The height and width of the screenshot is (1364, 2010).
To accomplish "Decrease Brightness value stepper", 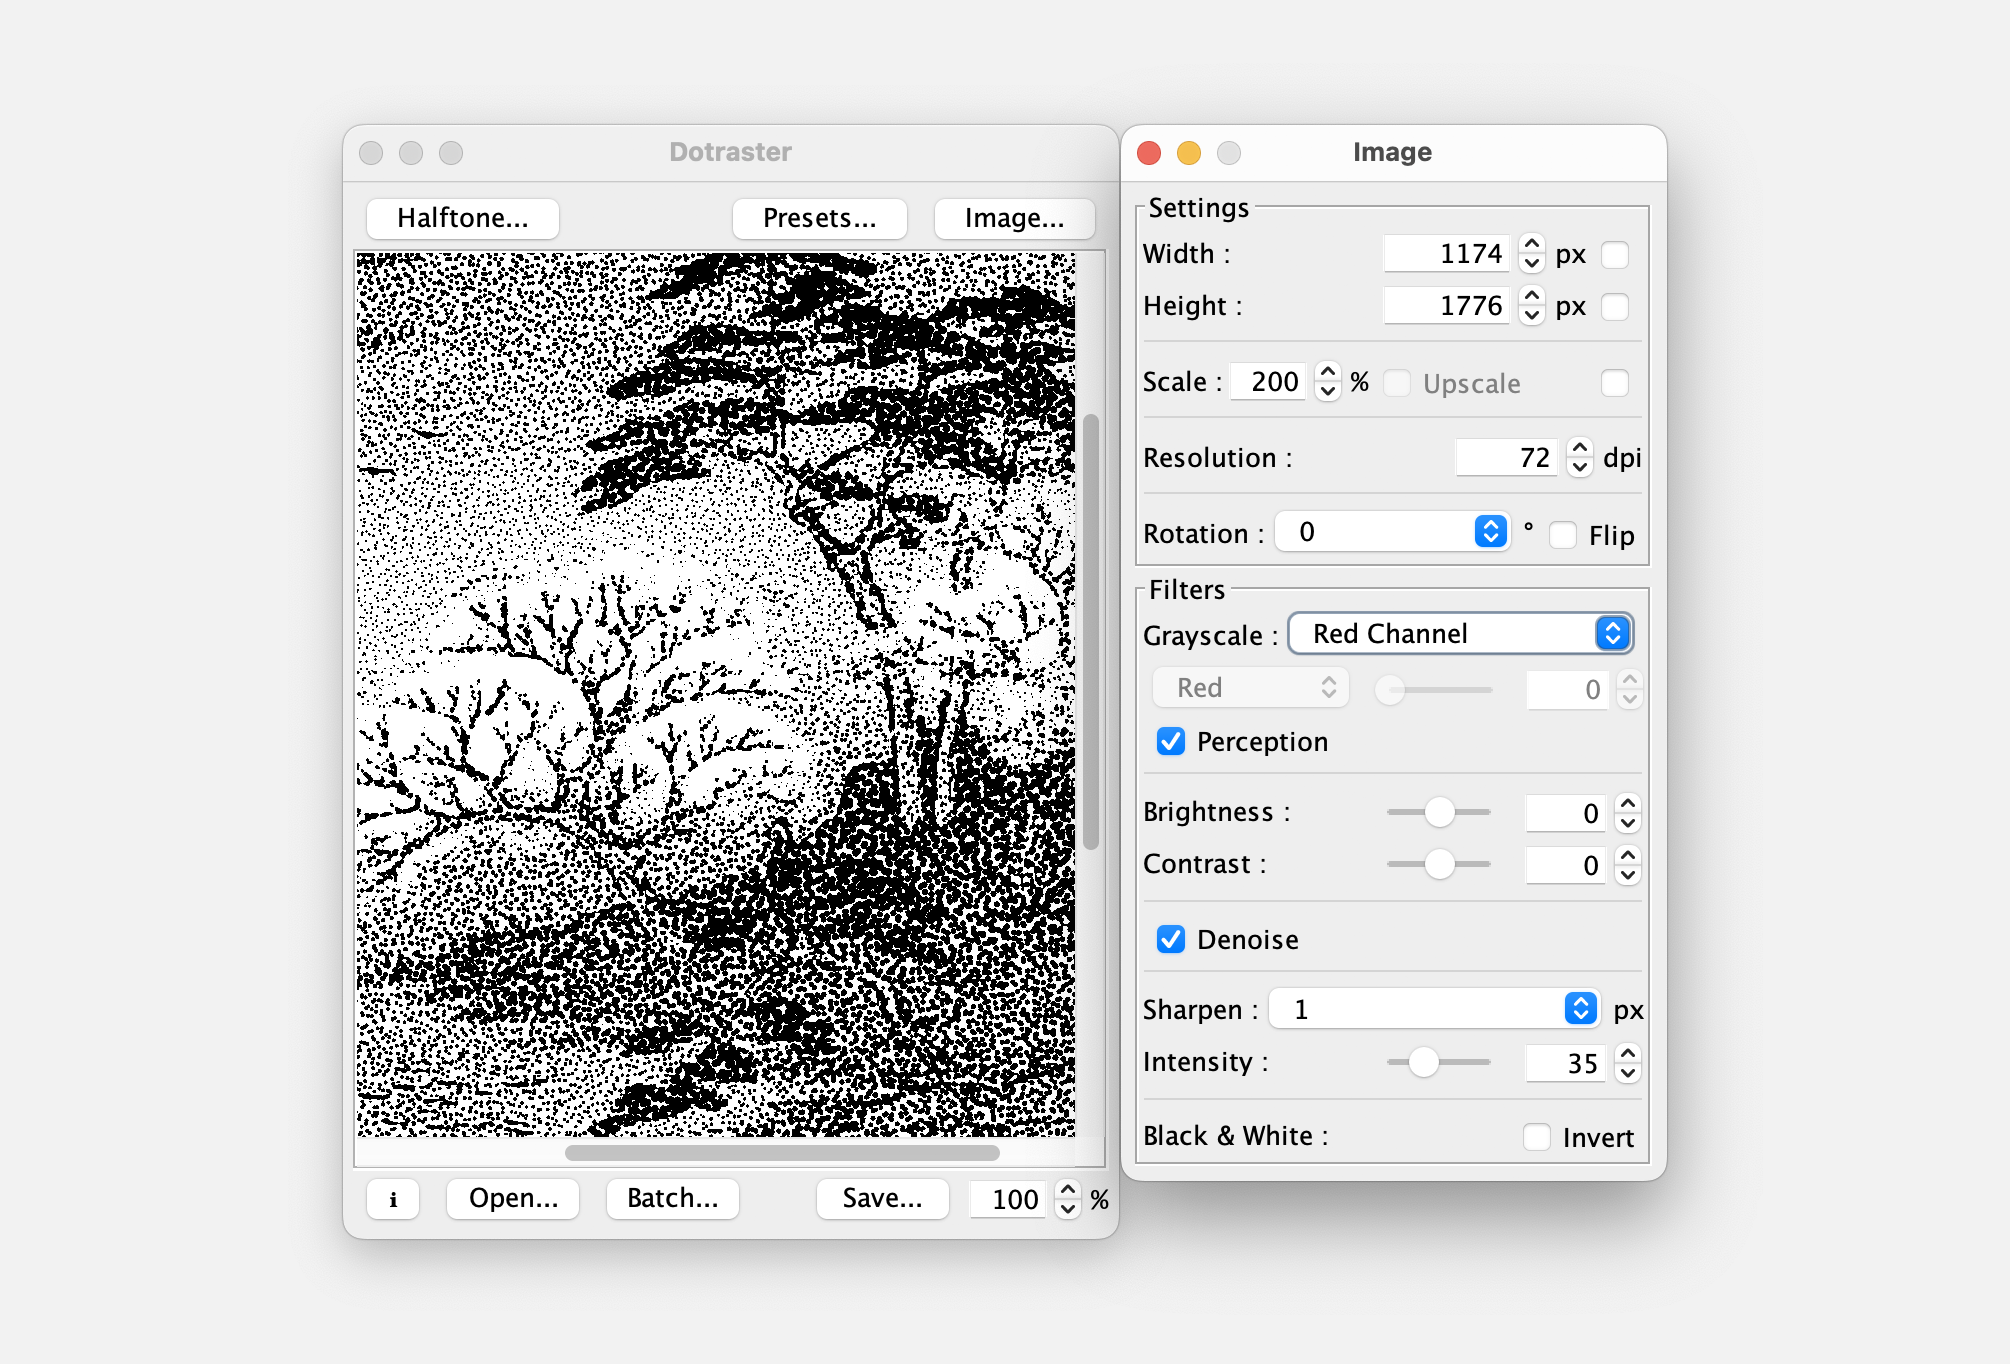I will (1628, 823).
